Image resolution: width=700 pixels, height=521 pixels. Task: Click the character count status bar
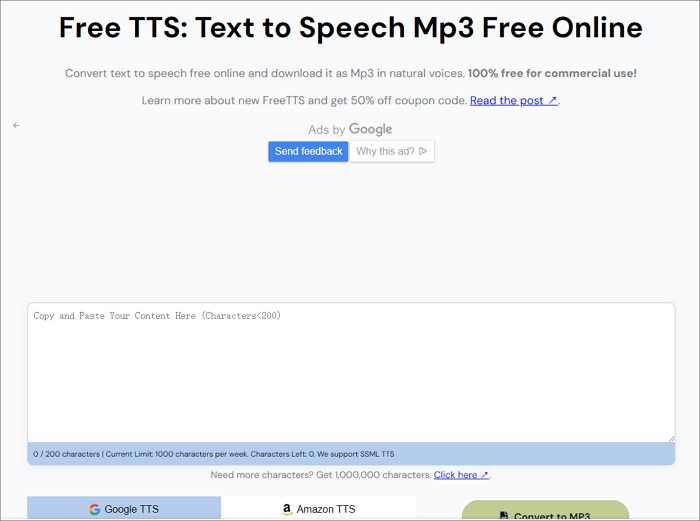coord(350,454)
